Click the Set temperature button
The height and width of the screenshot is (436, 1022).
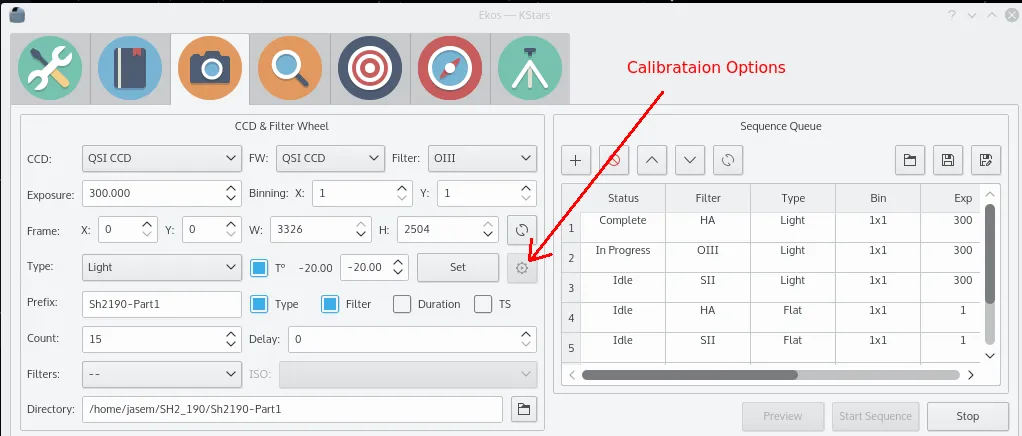point(458,268)
